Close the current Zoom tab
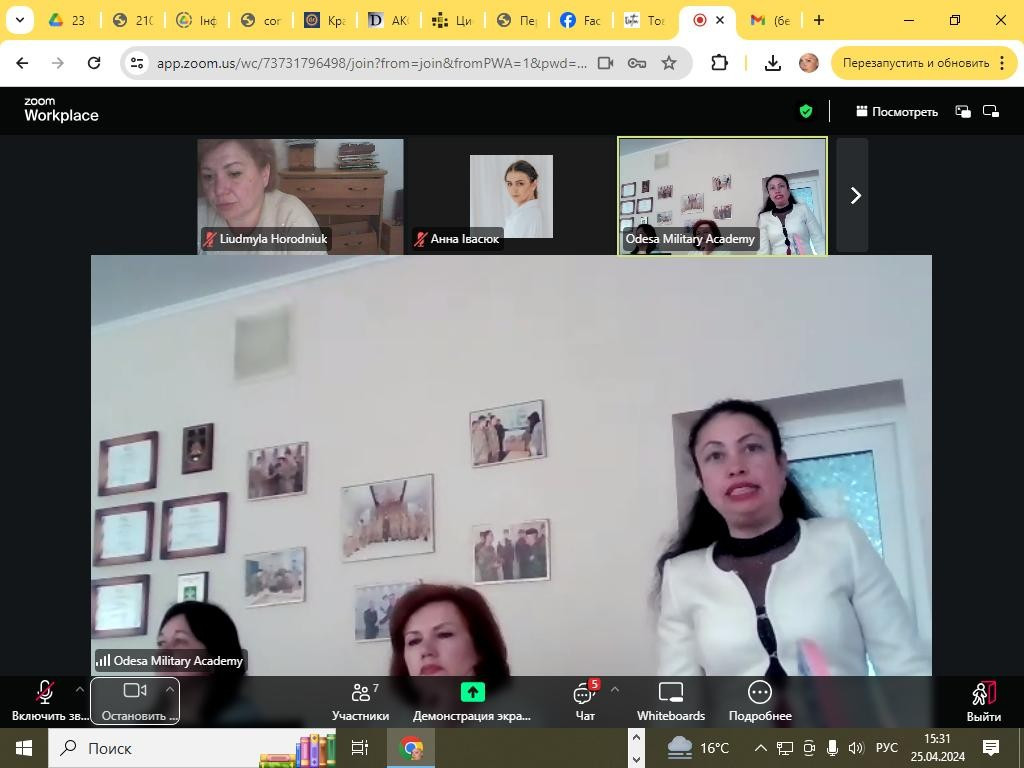The height and width of the screenshot is (768, 1024). click(720, 20)
